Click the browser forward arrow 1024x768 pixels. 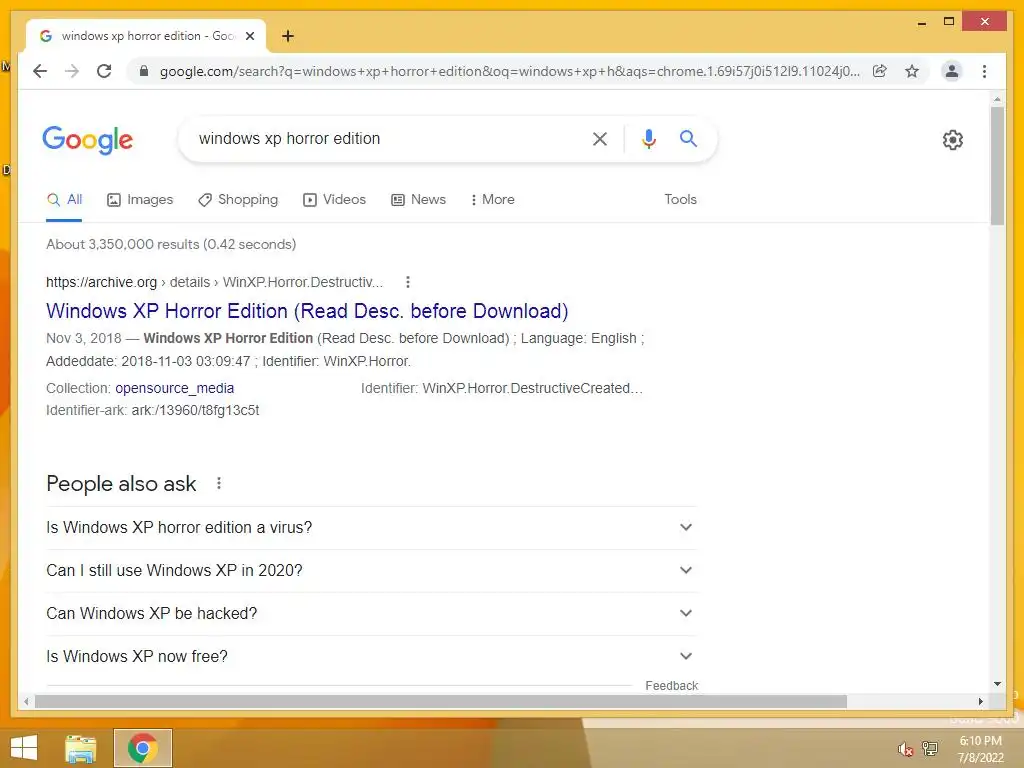72,71
